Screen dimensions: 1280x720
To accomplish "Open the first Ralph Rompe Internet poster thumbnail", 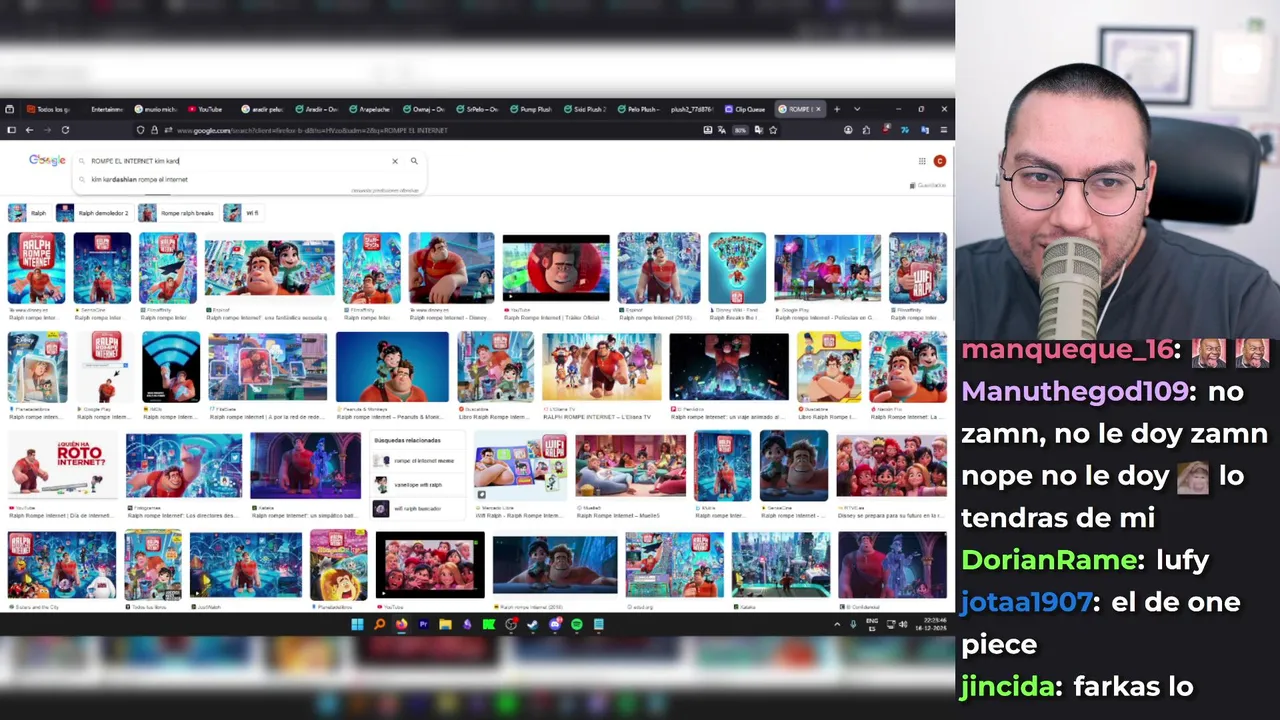I will tap(36, 268).
